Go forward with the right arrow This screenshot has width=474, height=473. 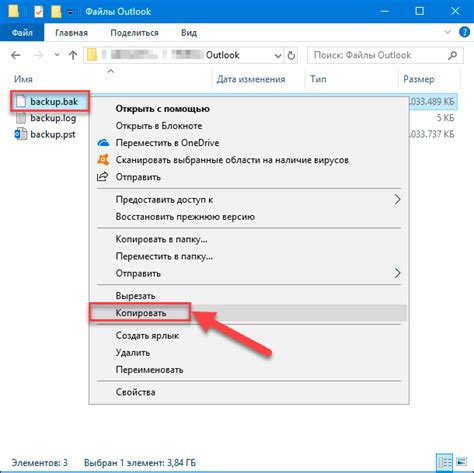[x=39, y=55]
